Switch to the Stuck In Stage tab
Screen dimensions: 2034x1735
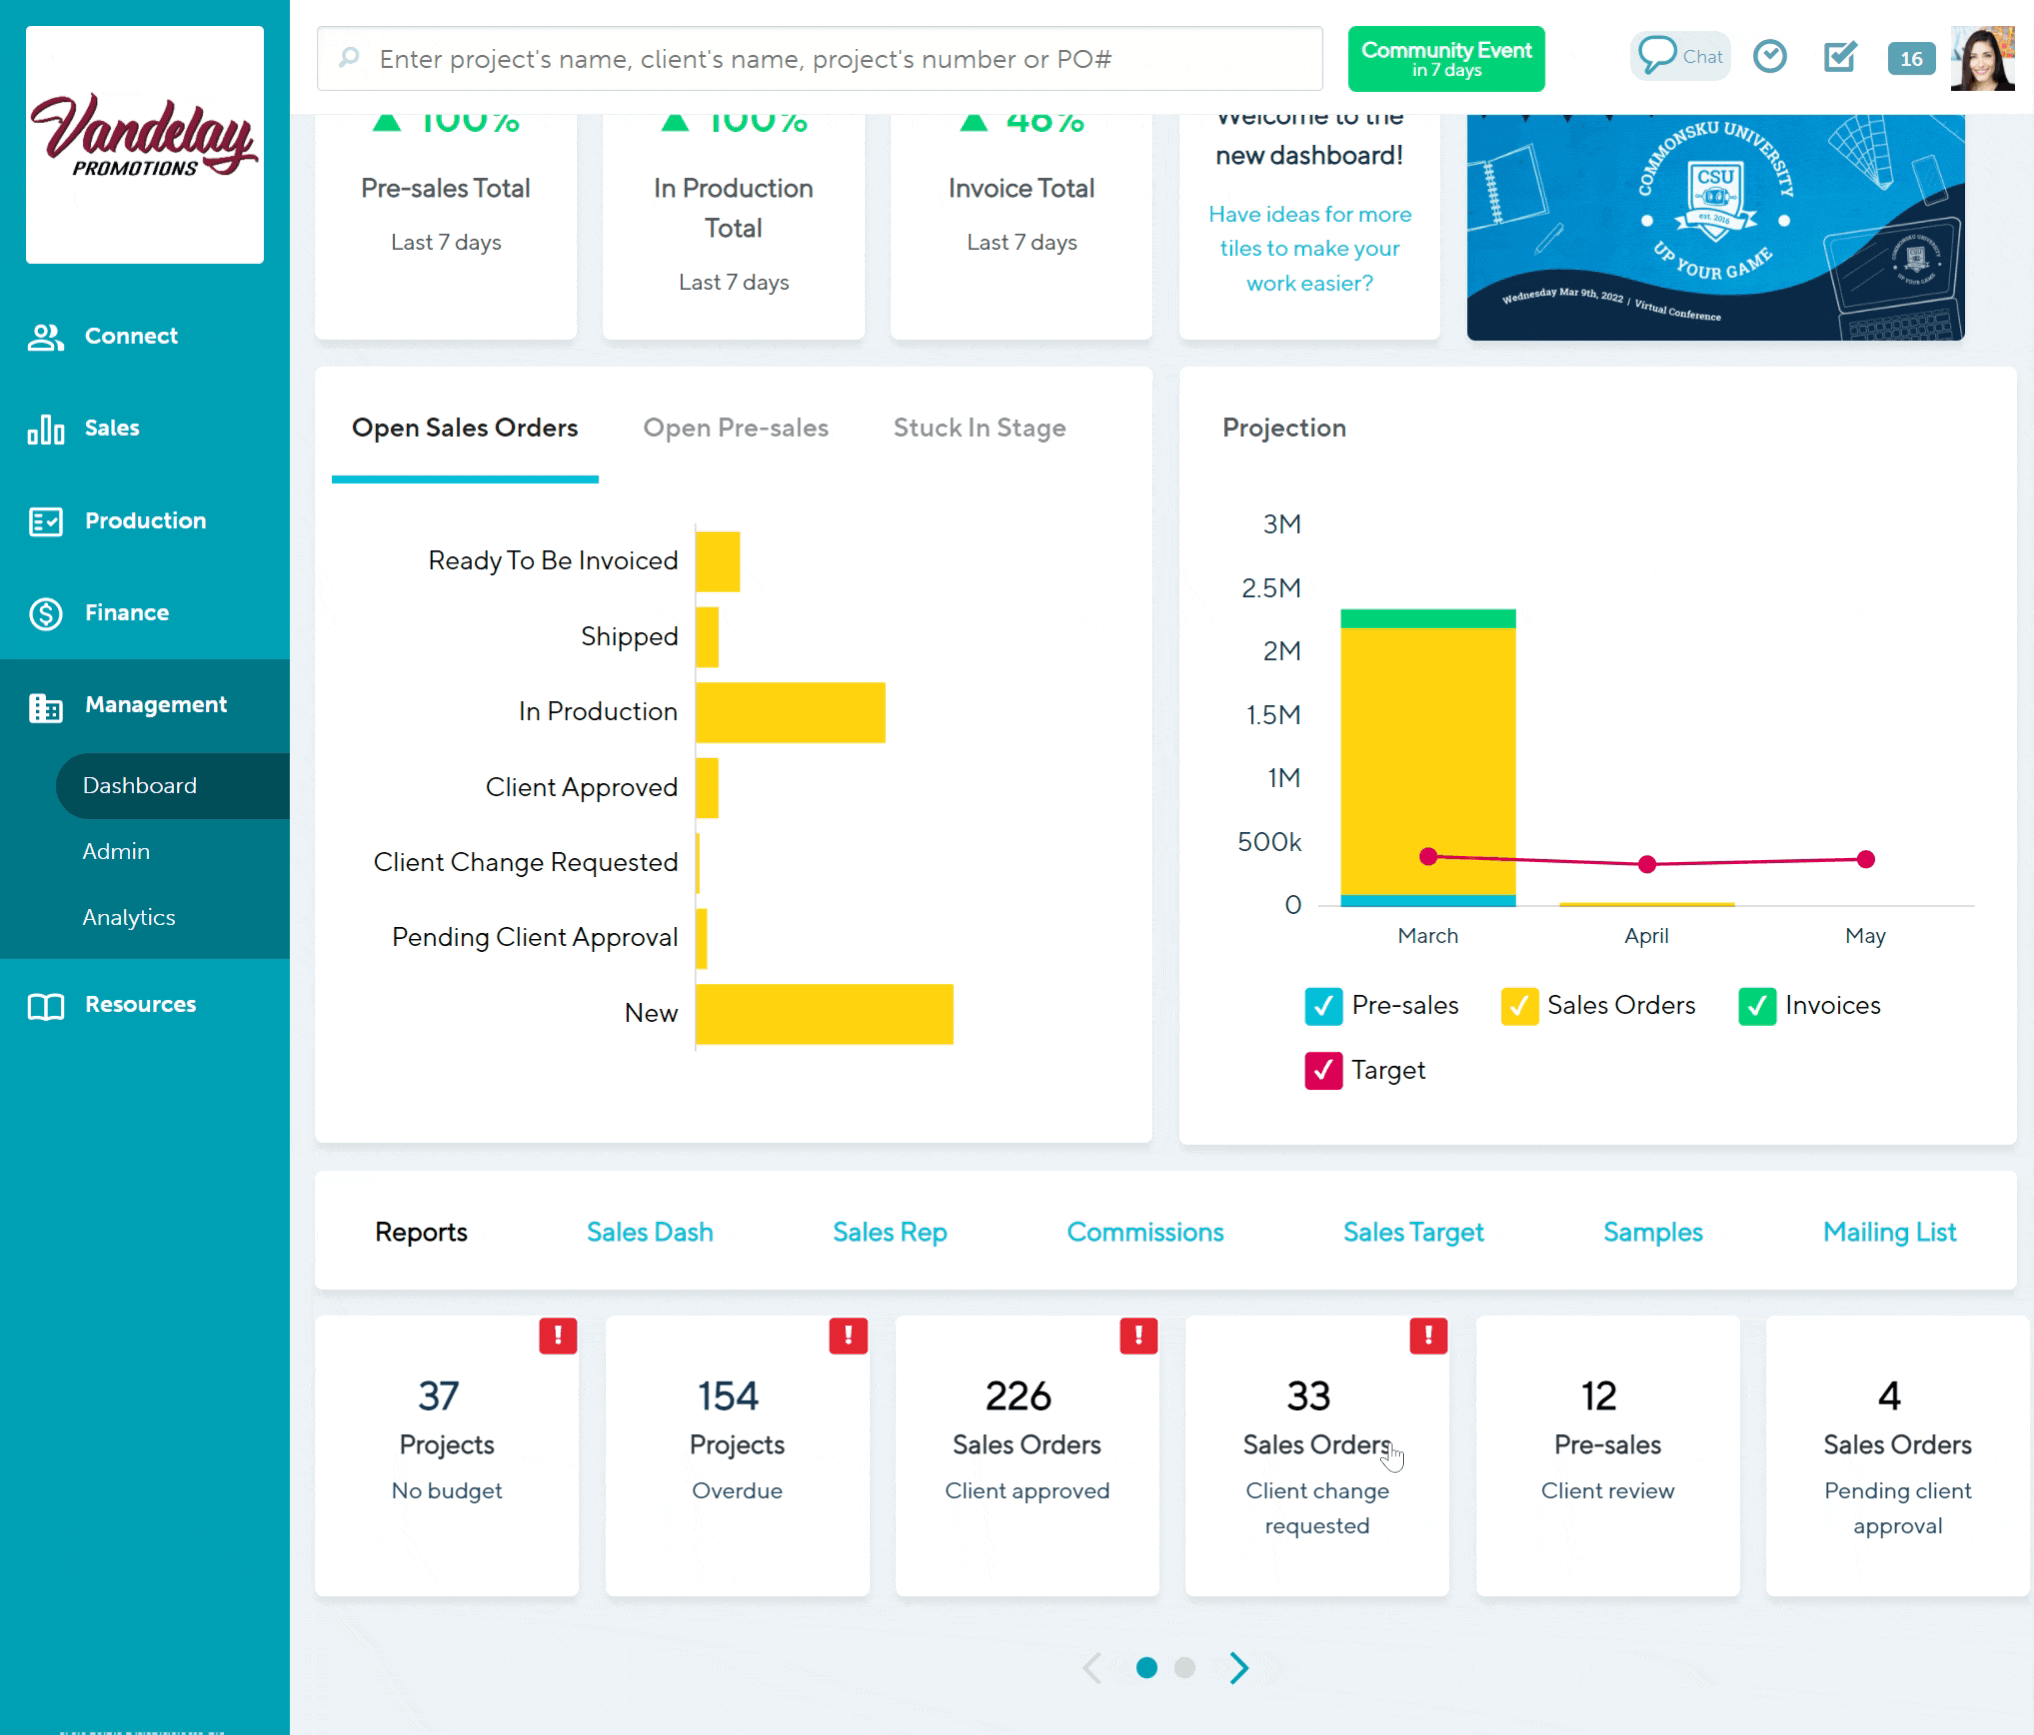979,428
